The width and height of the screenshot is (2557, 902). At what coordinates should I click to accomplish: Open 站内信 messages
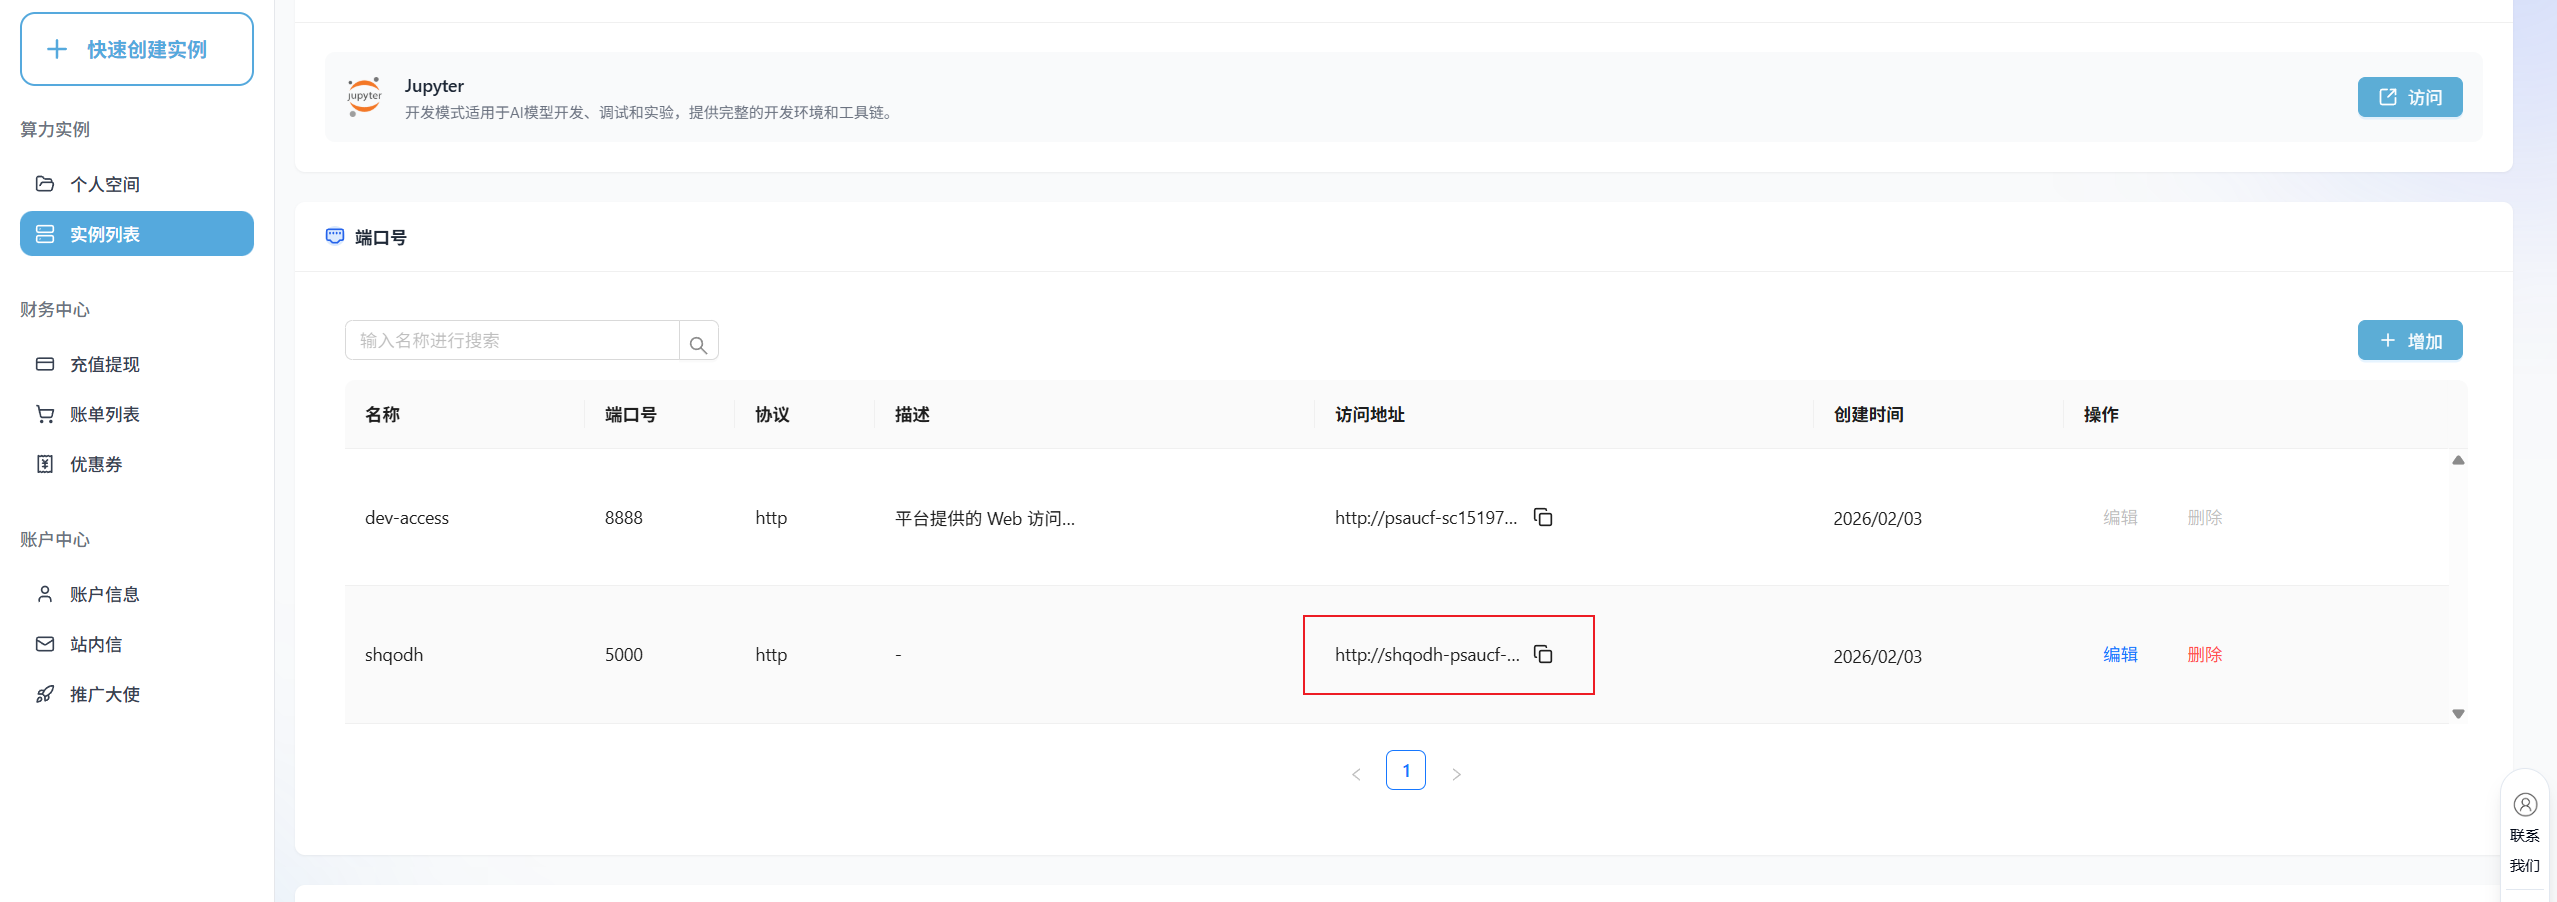point(137,644)
